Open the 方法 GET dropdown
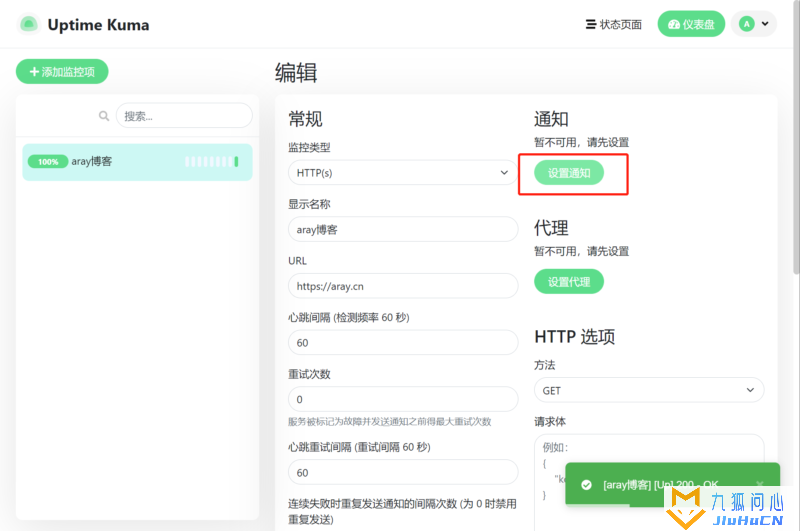 649,390
